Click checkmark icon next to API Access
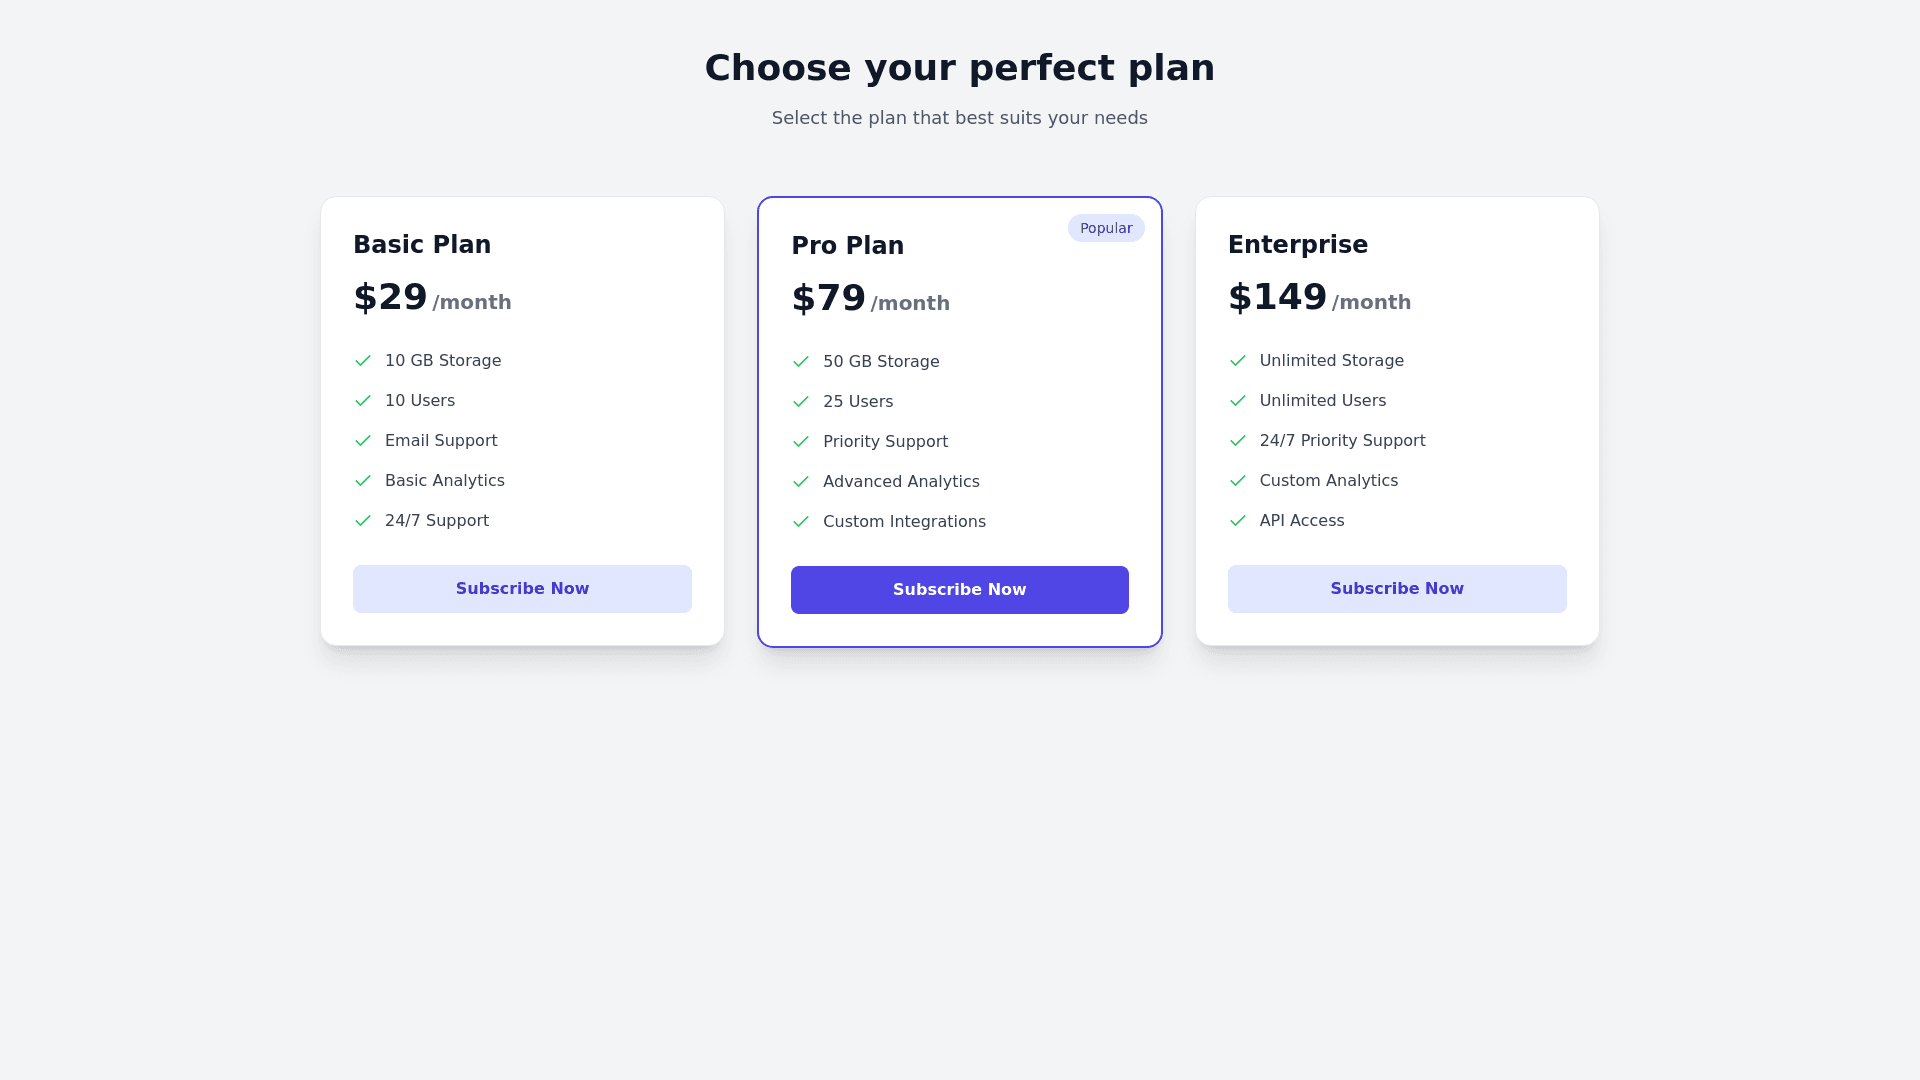The image size is (1920, 1080). tap(1238, 521)
